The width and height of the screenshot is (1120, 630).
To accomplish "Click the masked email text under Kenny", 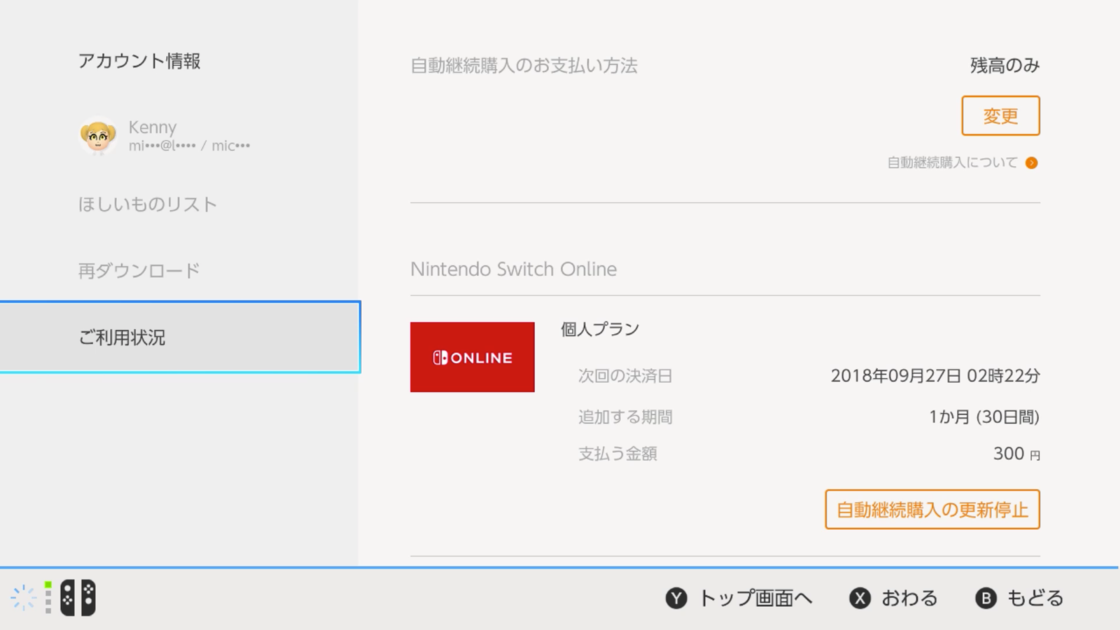I will pyautogui.click(x=189, y=146).
